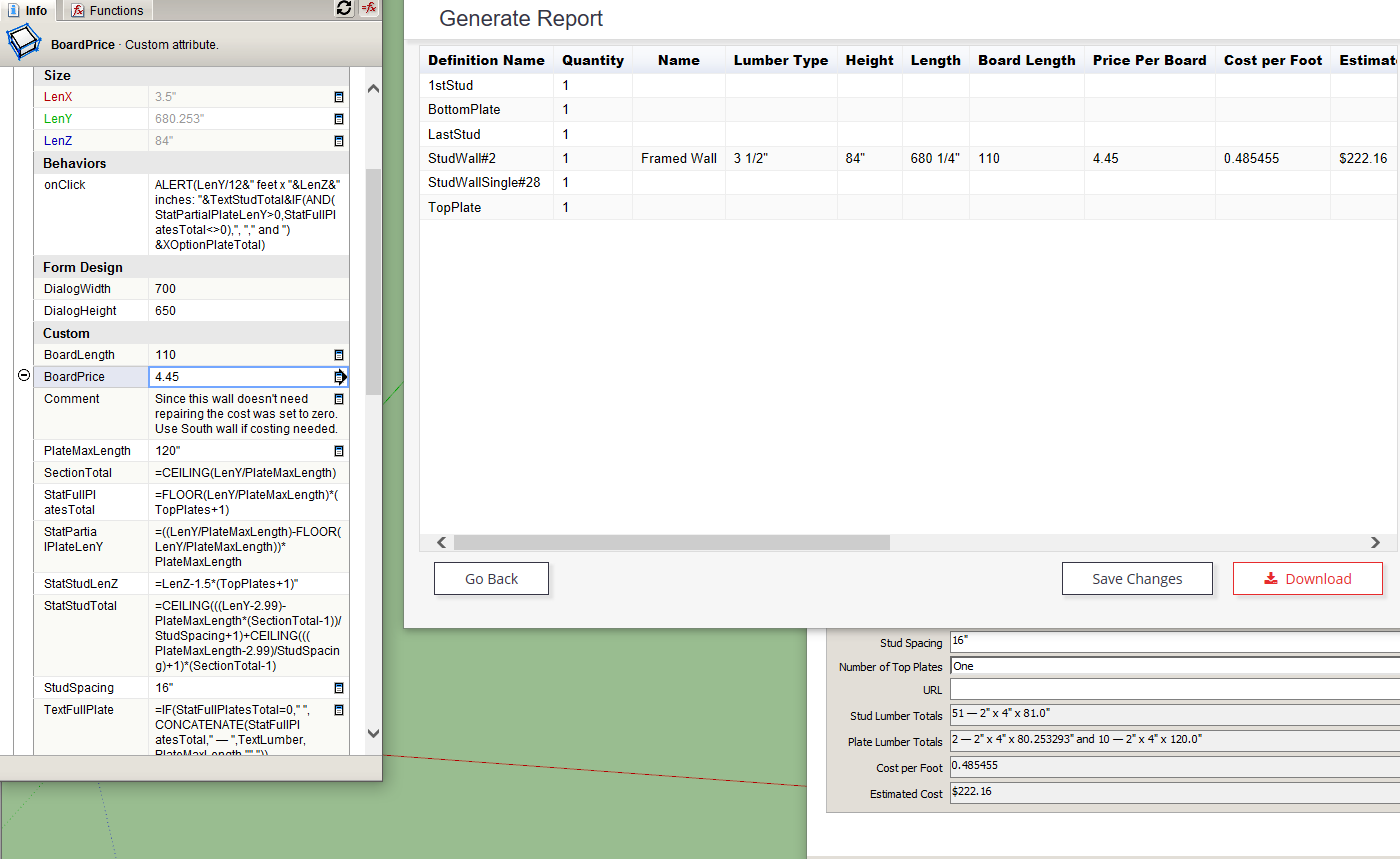Click the red =fx toggle formula view icon

coord(369,9)
